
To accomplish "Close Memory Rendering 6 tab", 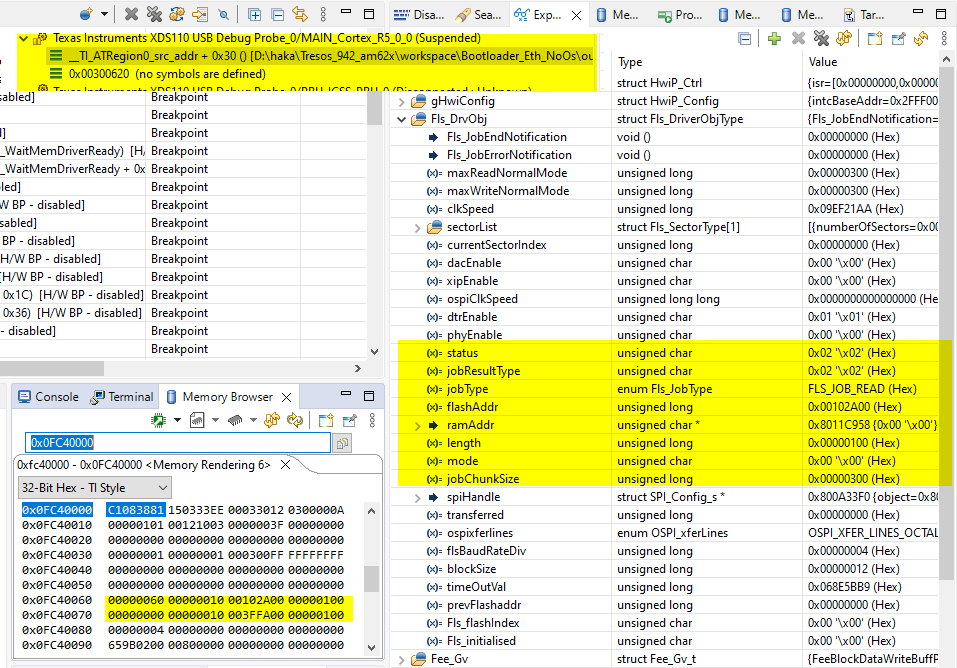I will click(x=285, y=465).
